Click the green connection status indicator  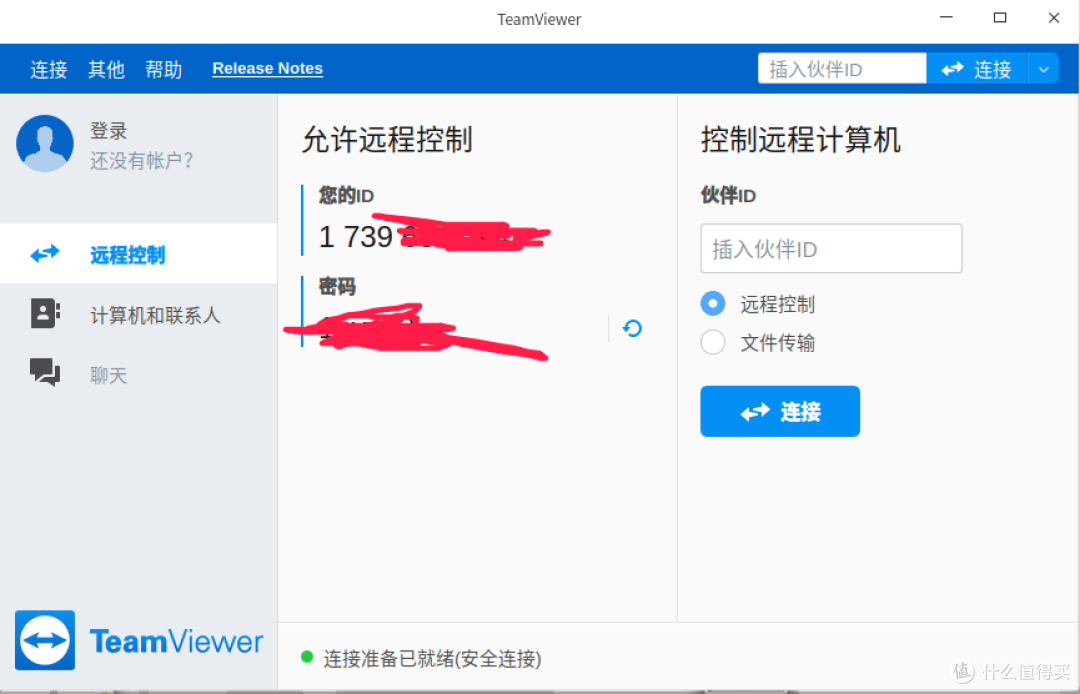(307, 657)
